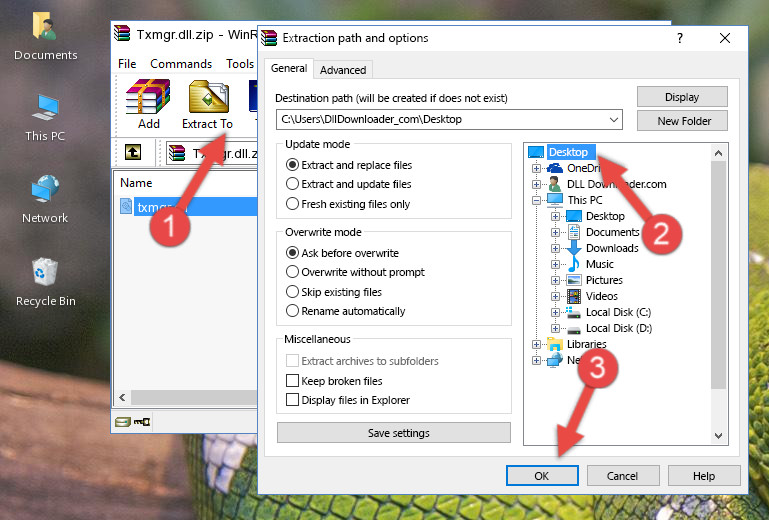Click the Display button
The image size is (769, 520).
click(682, 97)
